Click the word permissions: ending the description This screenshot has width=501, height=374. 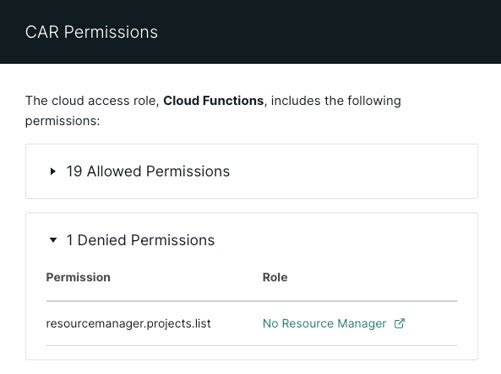tap(62, 121)
